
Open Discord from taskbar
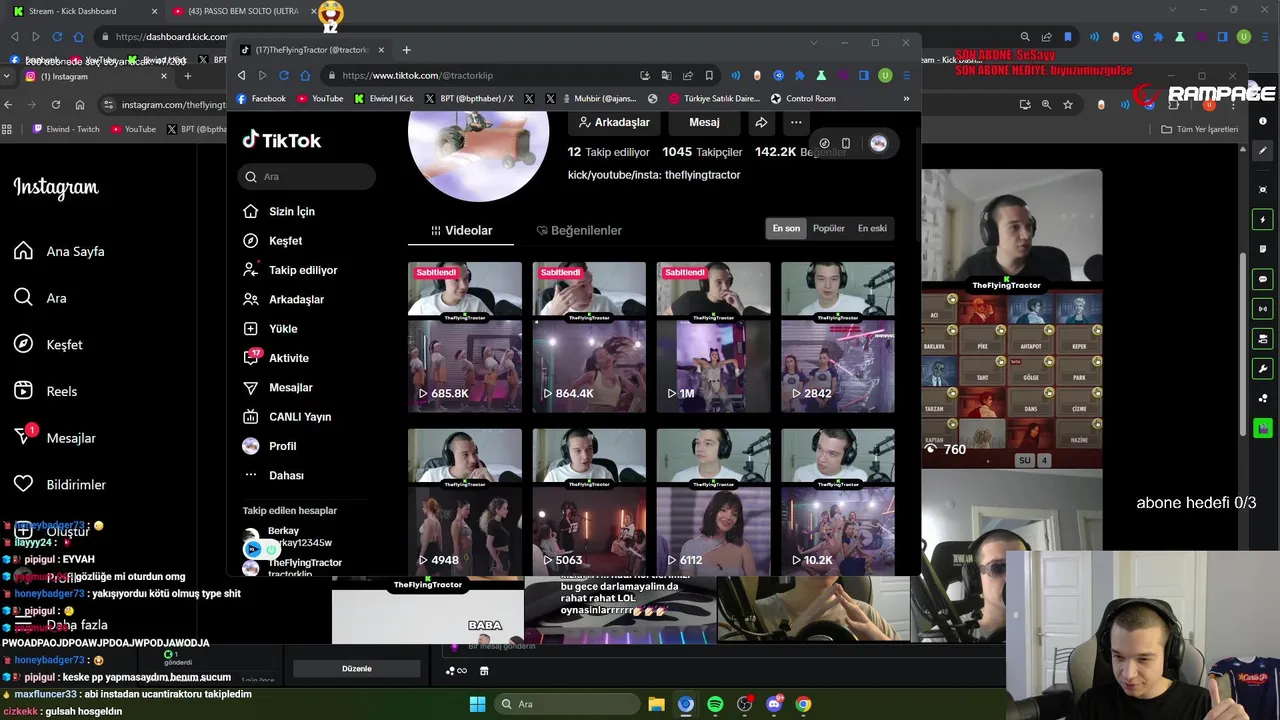click(774, 704)
